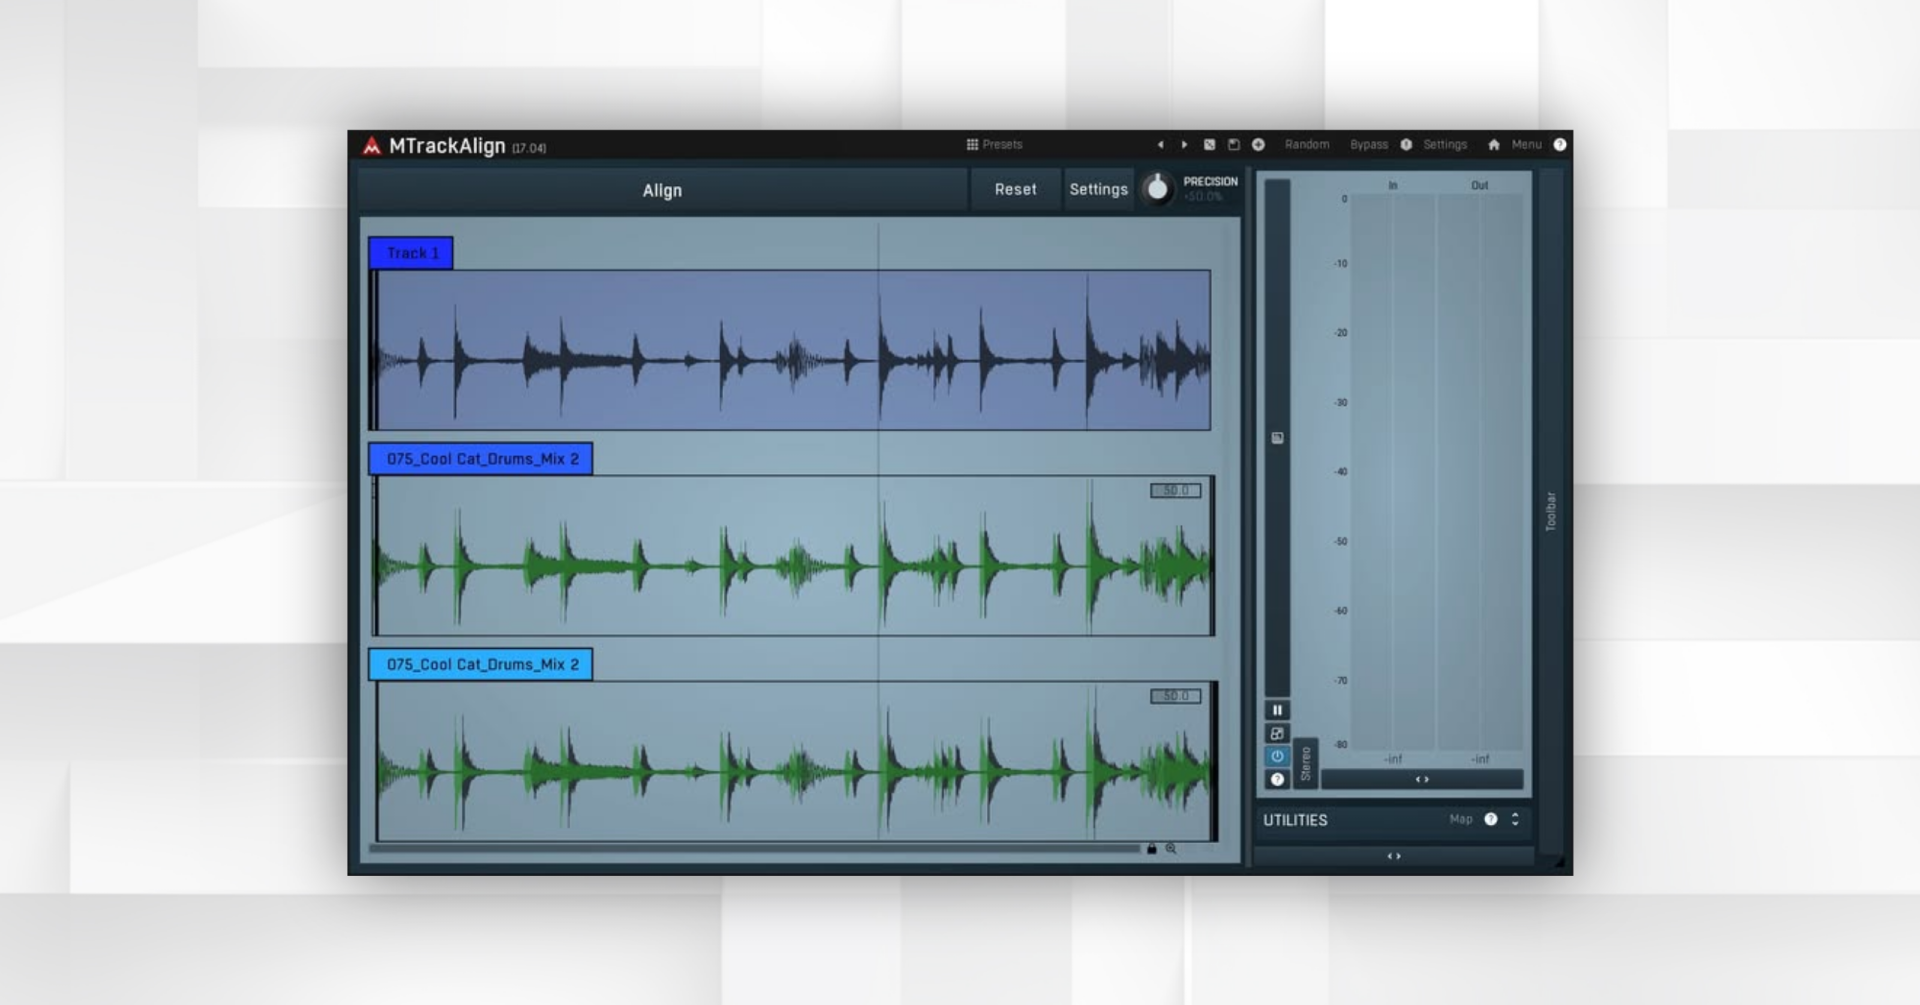
Task: Open the Presets browser
Action: 994,144
